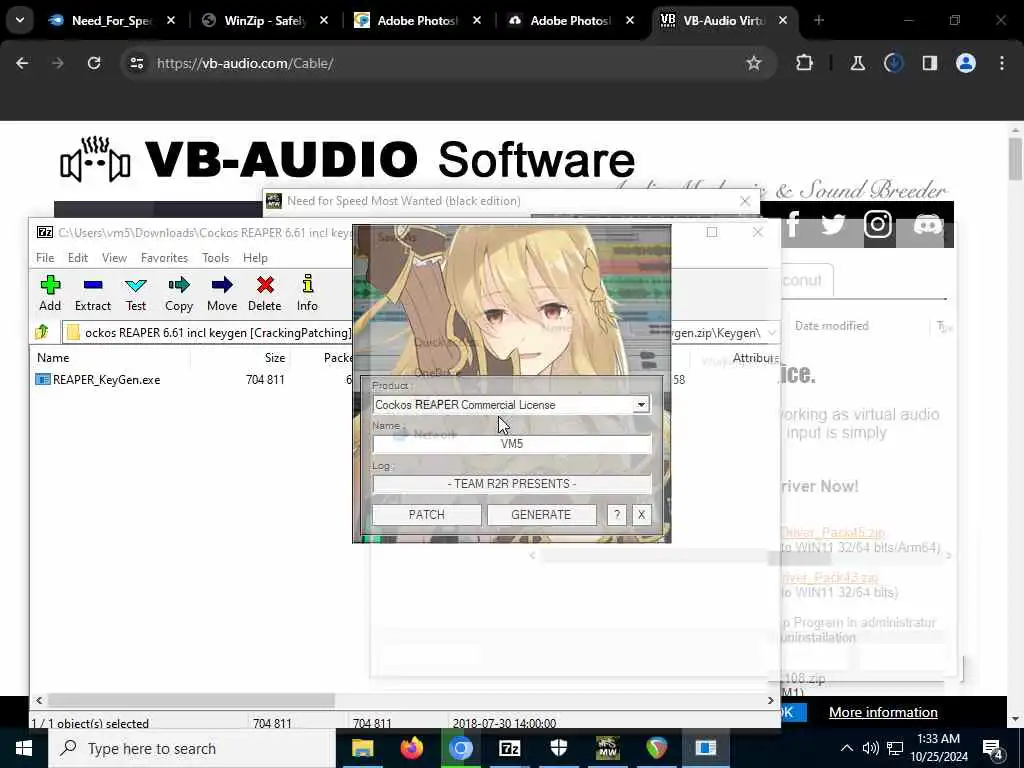Click the 7-Zip horizontal scrollbar thumb
This screenshot has width=1024, height=768.
click(x=191, y=700)
